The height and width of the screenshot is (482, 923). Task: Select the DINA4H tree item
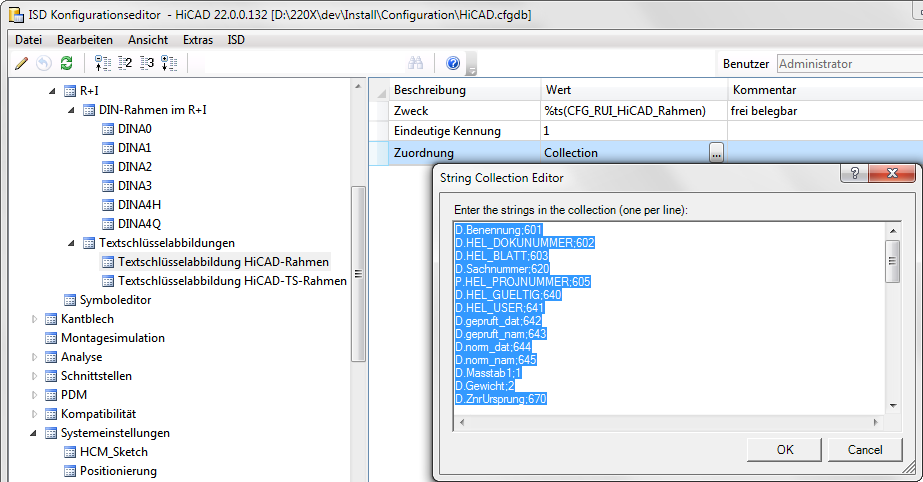139,205
